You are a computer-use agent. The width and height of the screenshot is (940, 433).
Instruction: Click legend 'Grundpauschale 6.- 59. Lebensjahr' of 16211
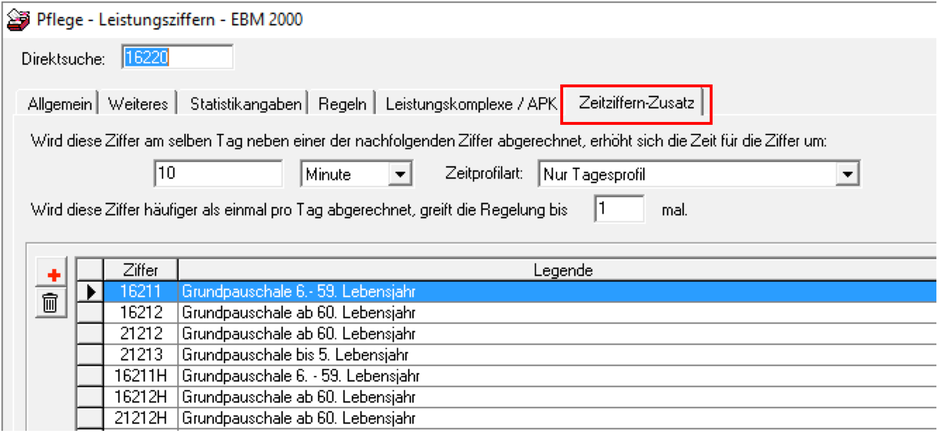click(x=298, y=292)
